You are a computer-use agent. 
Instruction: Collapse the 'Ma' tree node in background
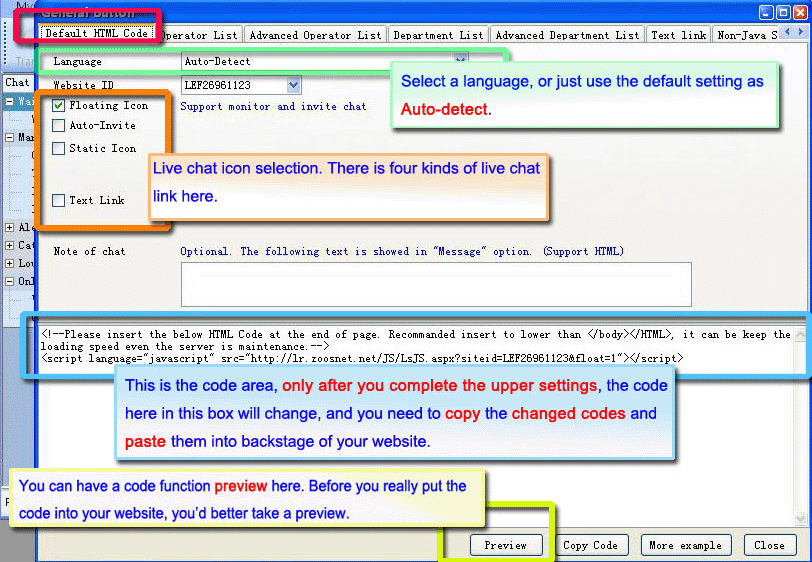point(9,137)
